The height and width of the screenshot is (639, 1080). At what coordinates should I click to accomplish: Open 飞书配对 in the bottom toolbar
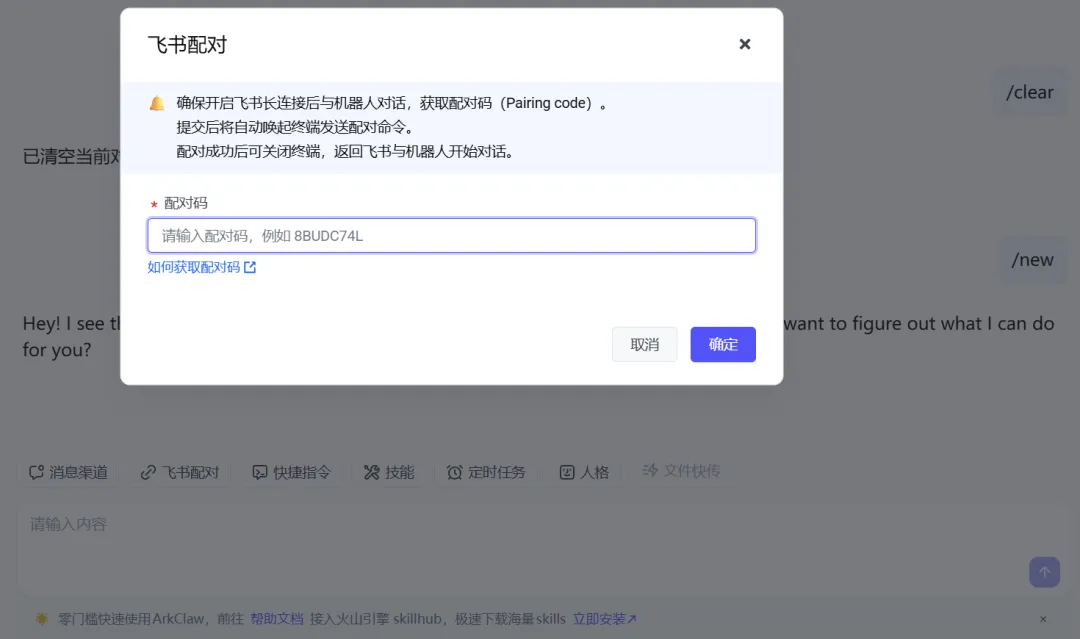[180, 472]
